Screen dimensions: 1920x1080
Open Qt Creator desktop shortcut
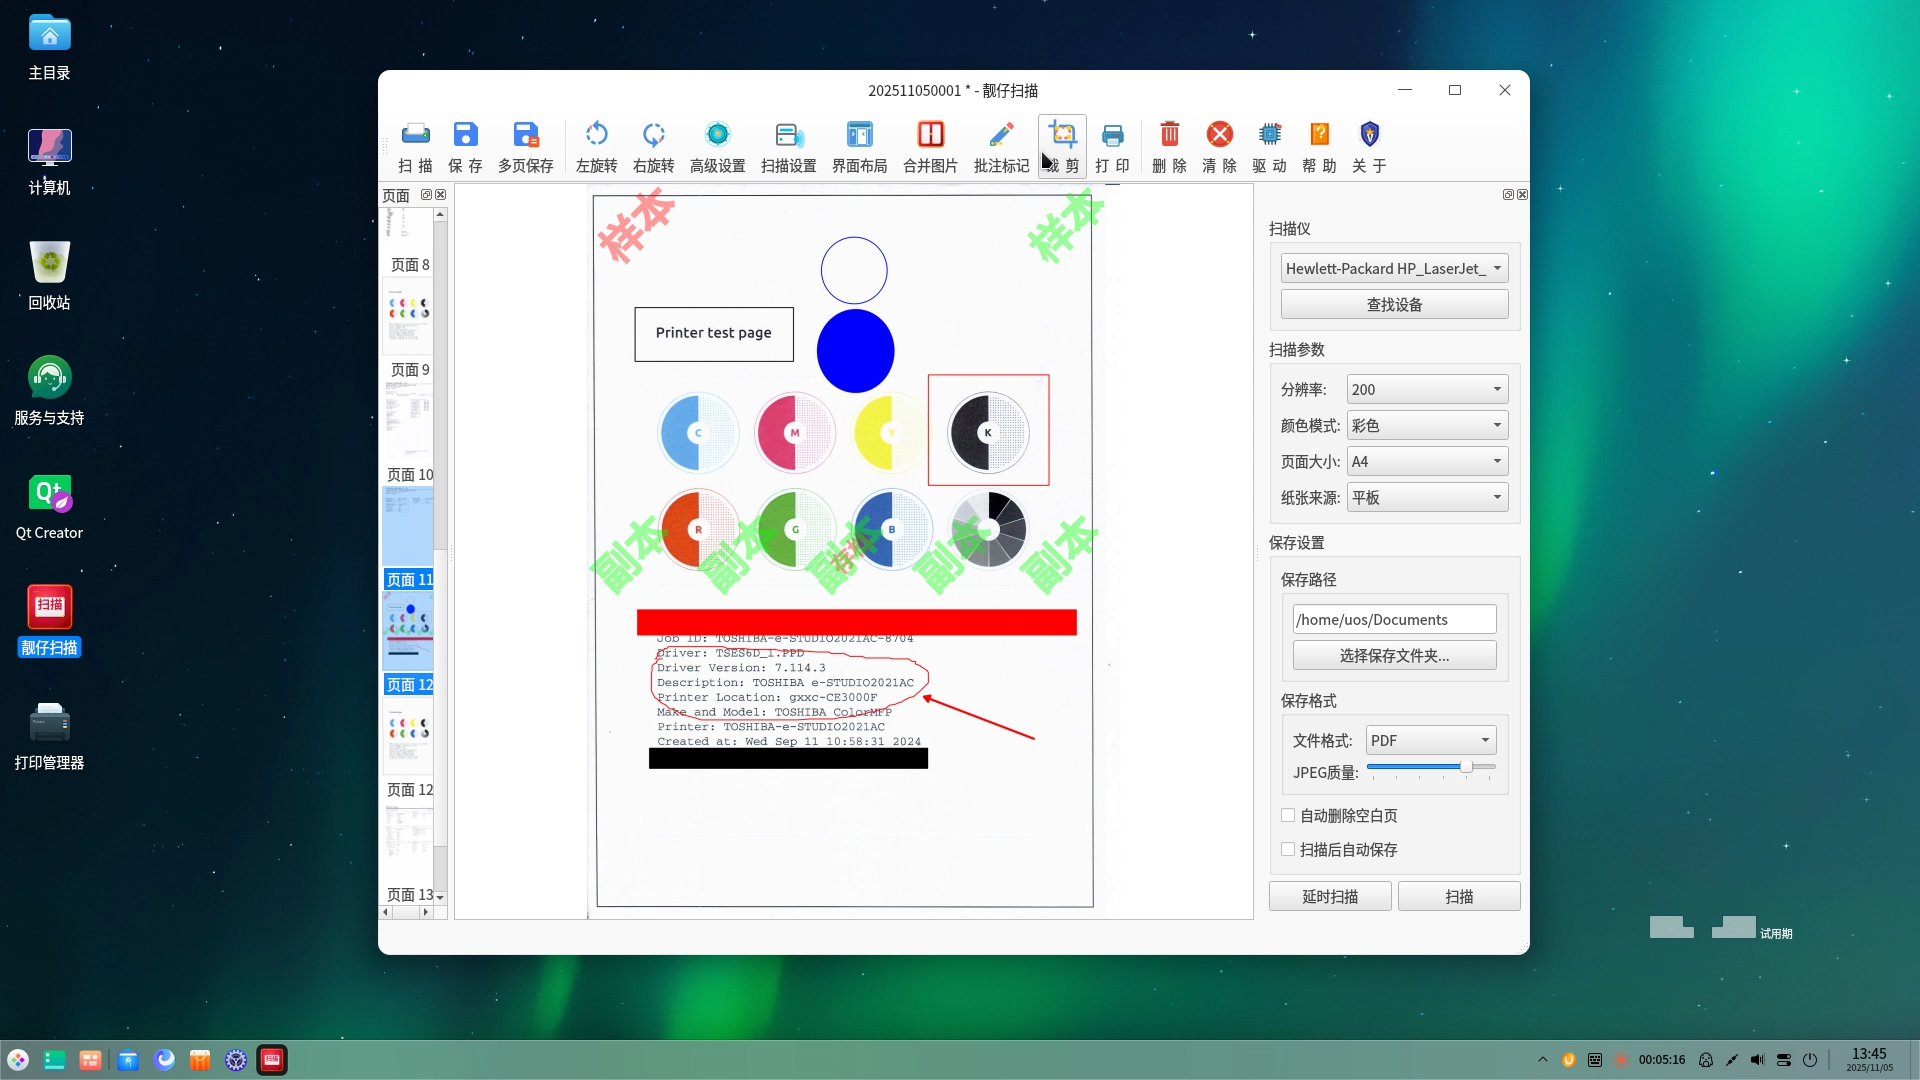tap(49, 506)
